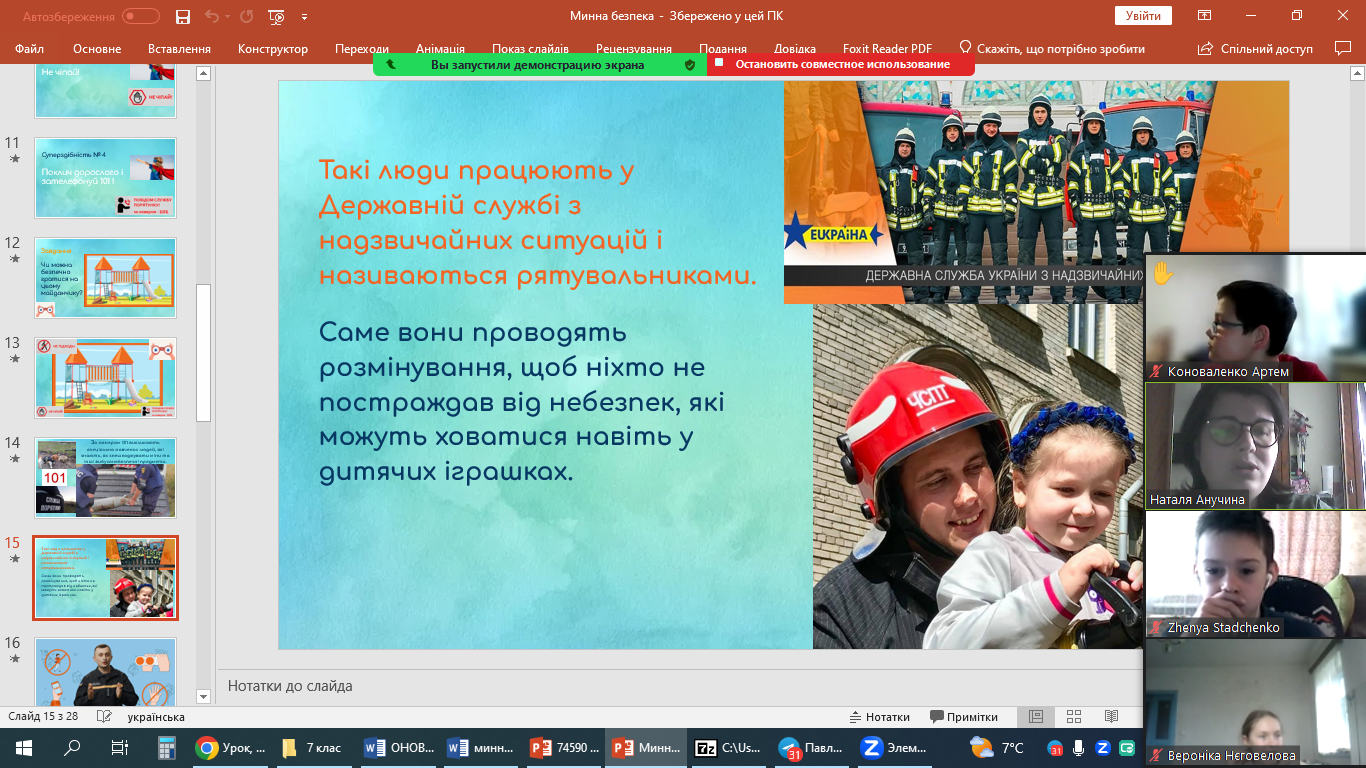Open the 7 клас folder on taskbar
This screenshot has width=1366, height=768.
coord(314,747)
